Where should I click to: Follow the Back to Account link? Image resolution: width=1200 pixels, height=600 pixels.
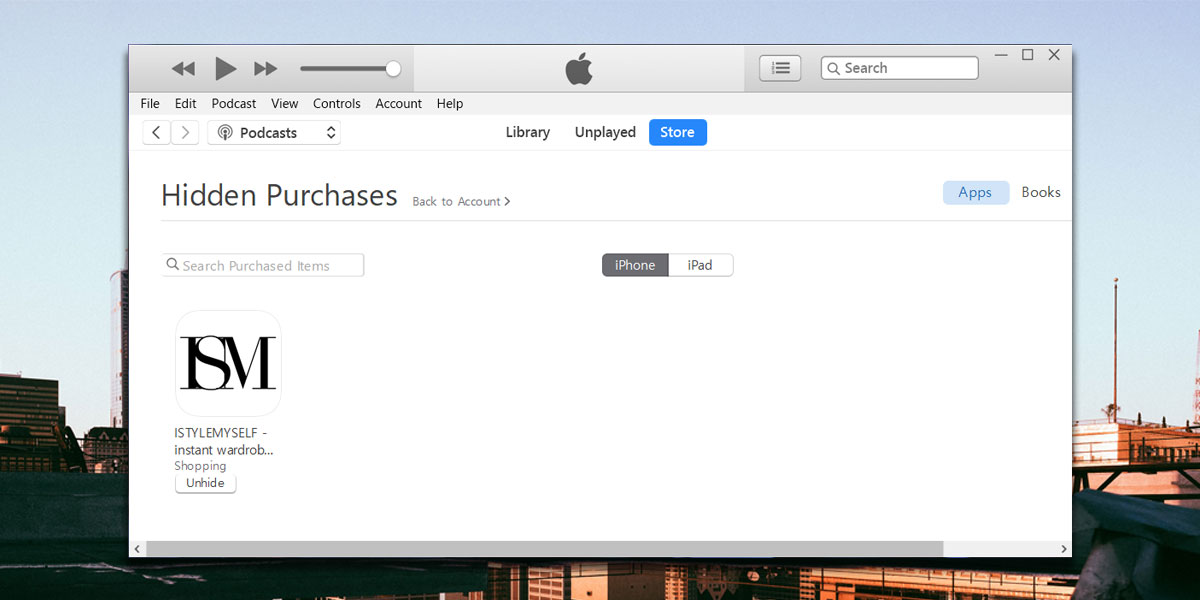[x=461, y=201]
